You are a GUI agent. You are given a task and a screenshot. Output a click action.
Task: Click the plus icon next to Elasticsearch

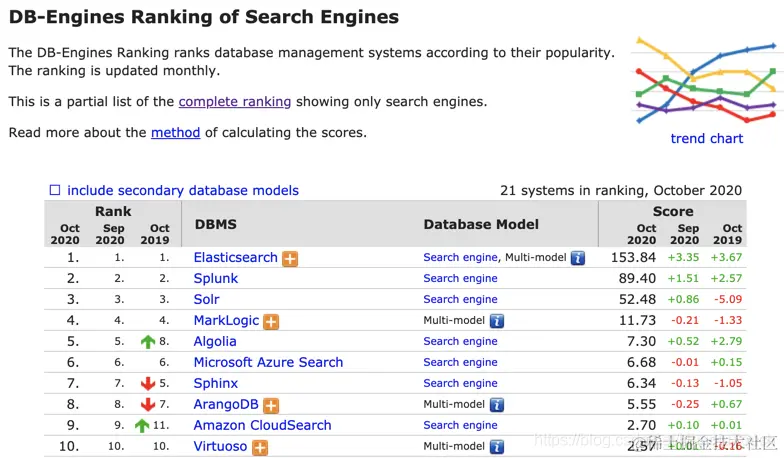pos(290,258)
